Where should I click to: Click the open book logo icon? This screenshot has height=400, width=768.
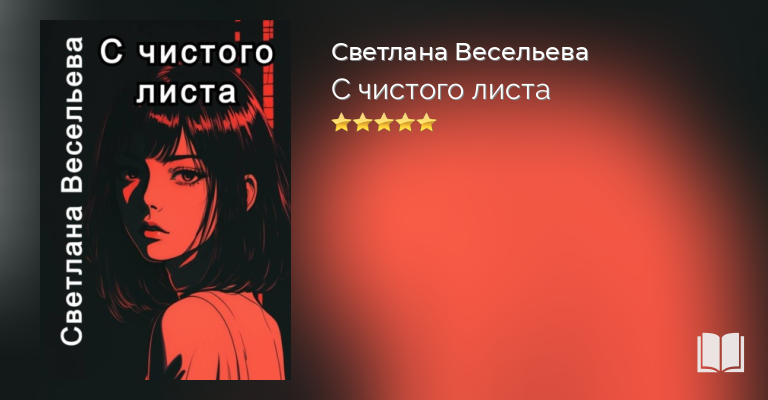click(720, 352)
